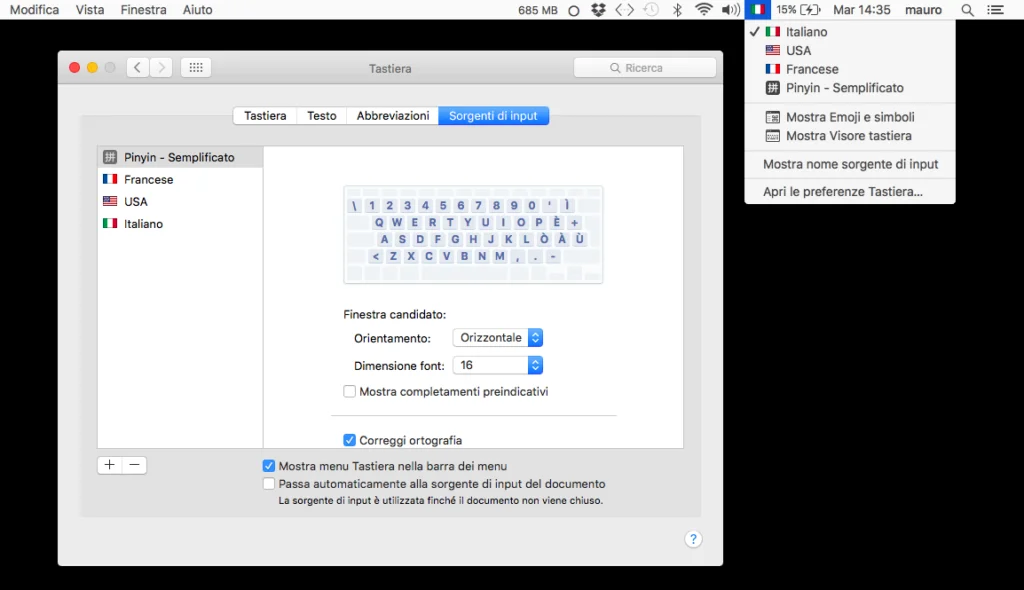Open the battery status menu
The width and height of the screenshot is (1024, 590).
click(798, 9)
